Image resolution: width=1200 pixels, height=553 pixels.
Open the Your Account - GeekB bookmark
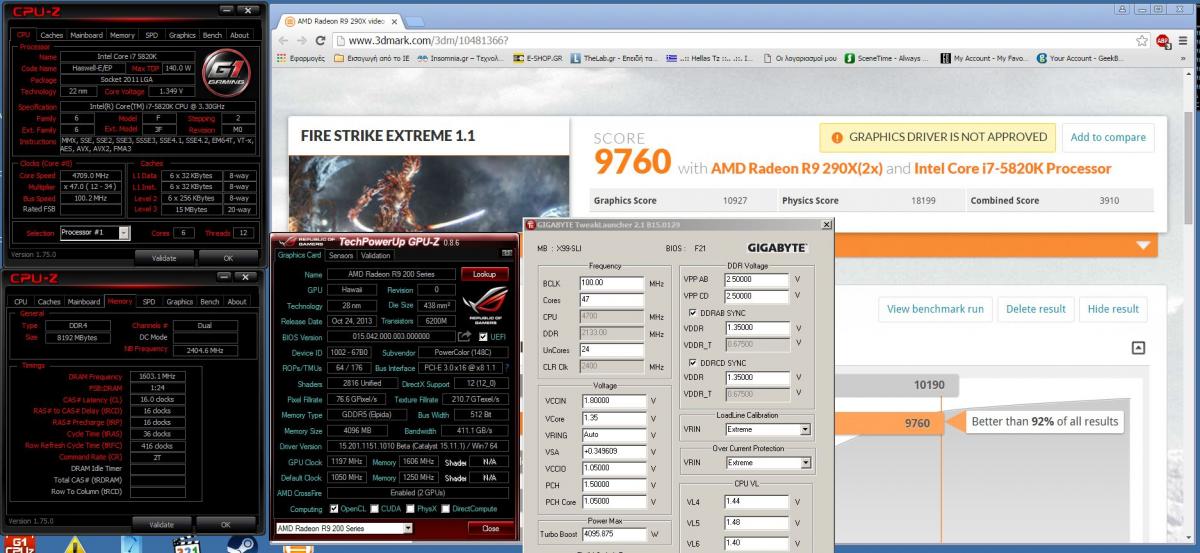(x=1082, y=58)
